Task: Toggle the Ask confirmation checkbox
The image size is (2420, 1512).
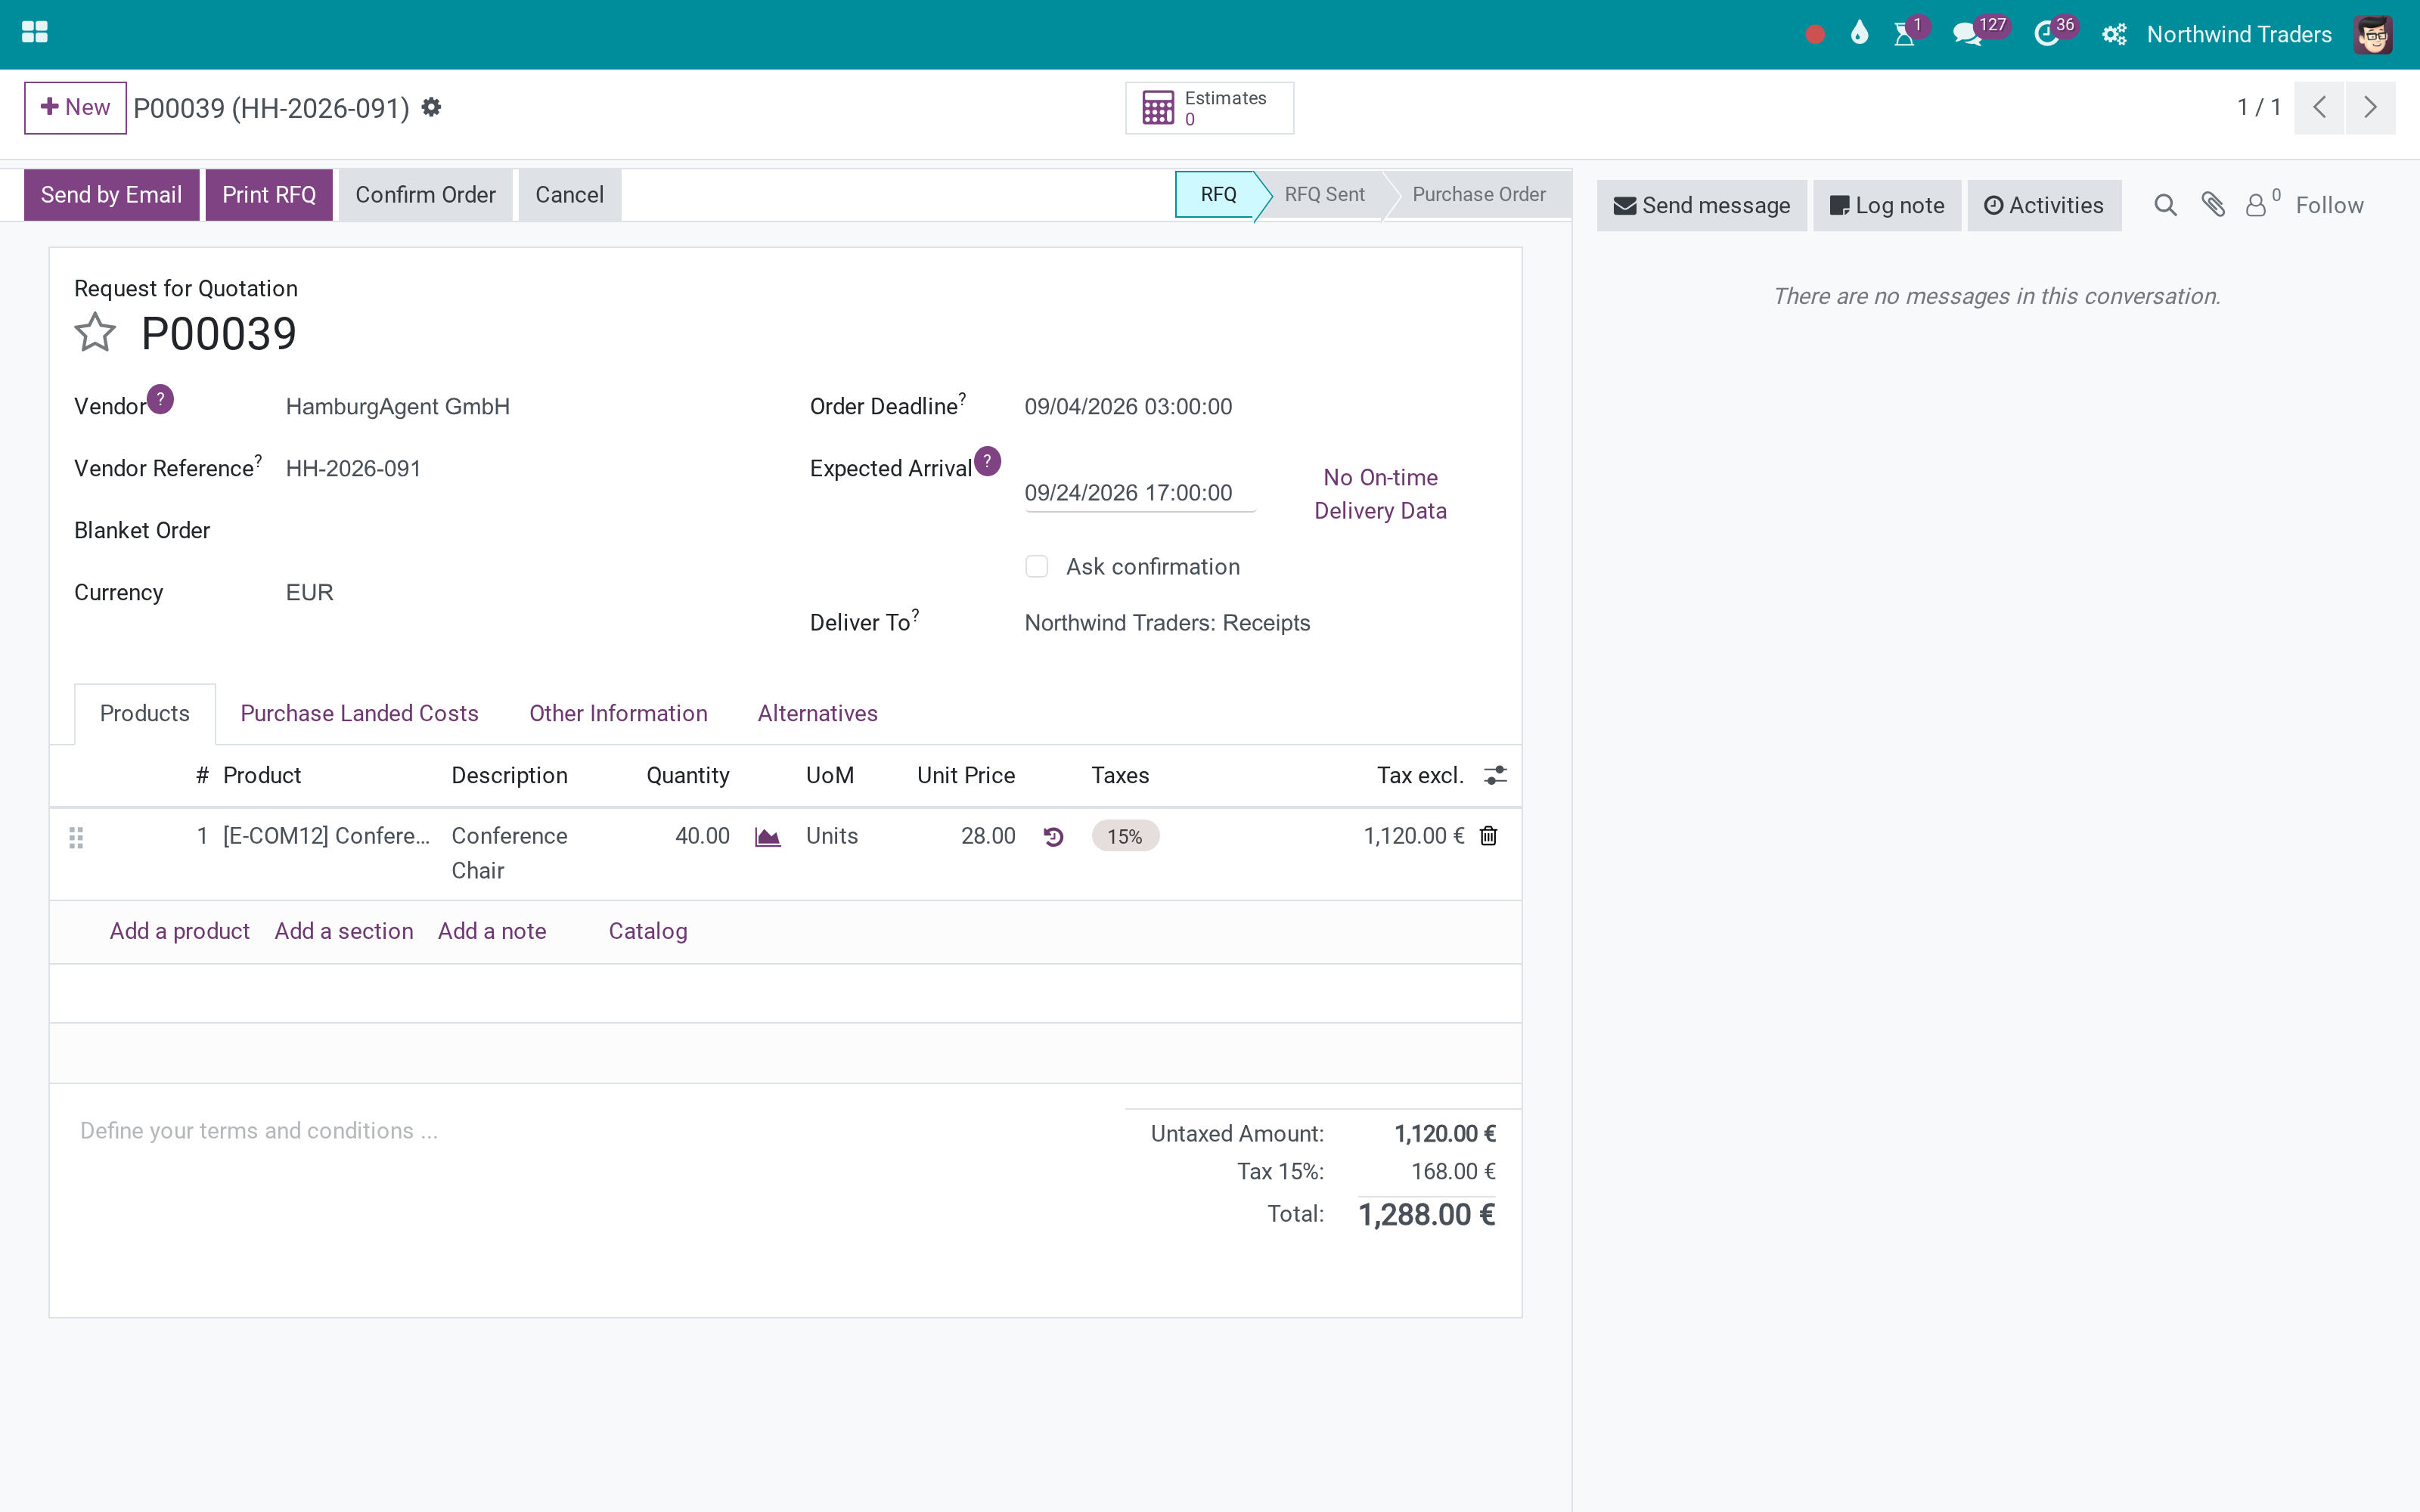Action: [1036, 567]
